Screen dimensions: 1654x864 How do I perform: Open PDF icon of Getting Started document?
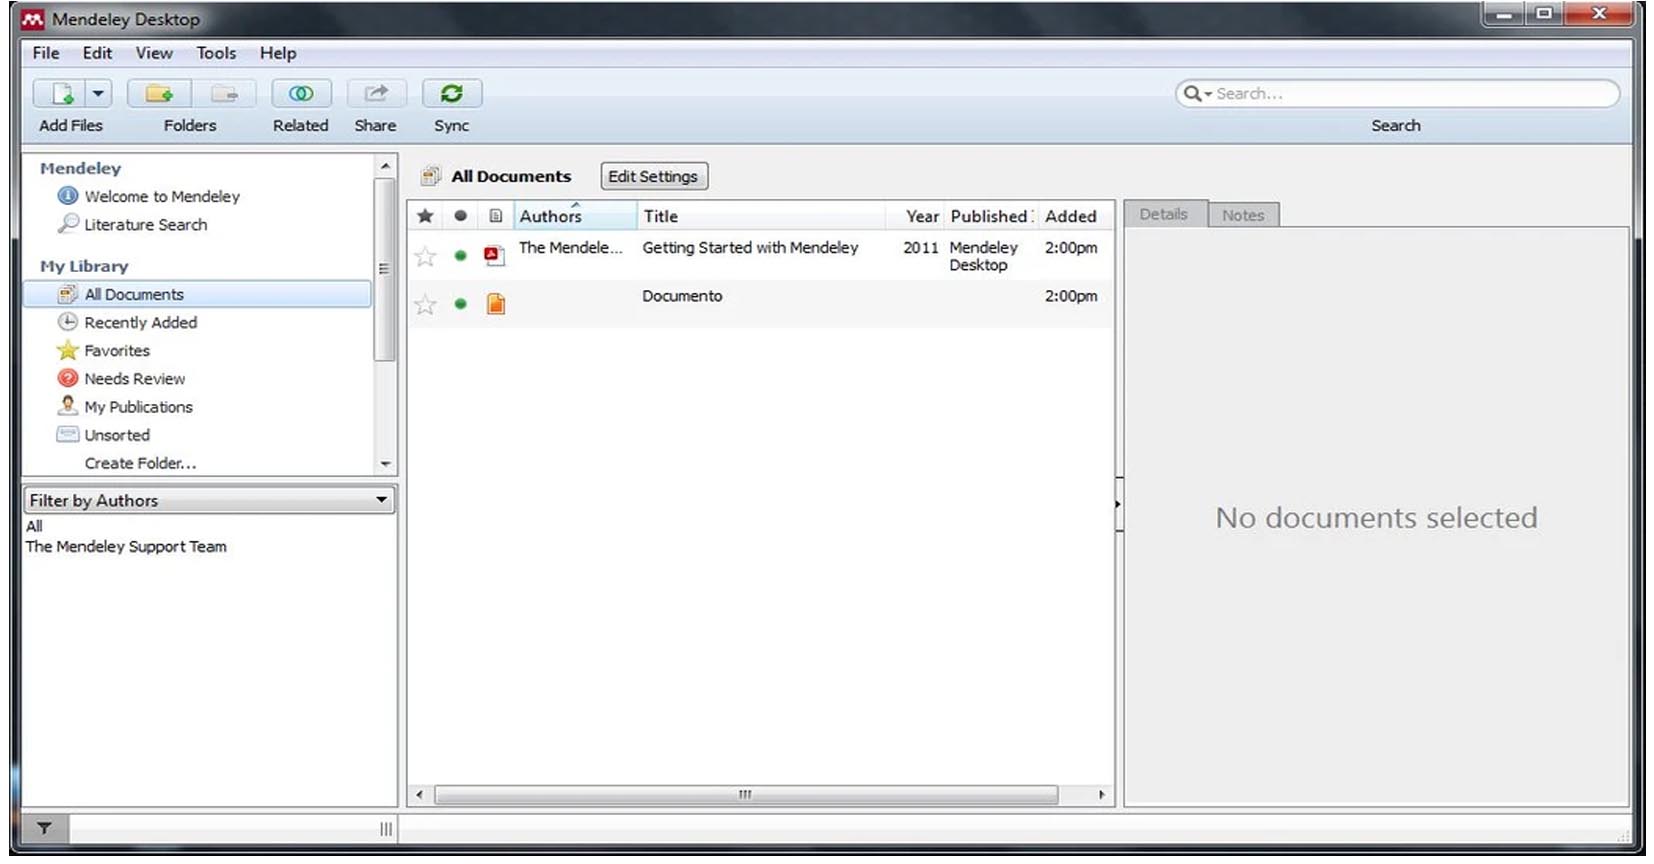pyautogui.click(x=494, y=256)
